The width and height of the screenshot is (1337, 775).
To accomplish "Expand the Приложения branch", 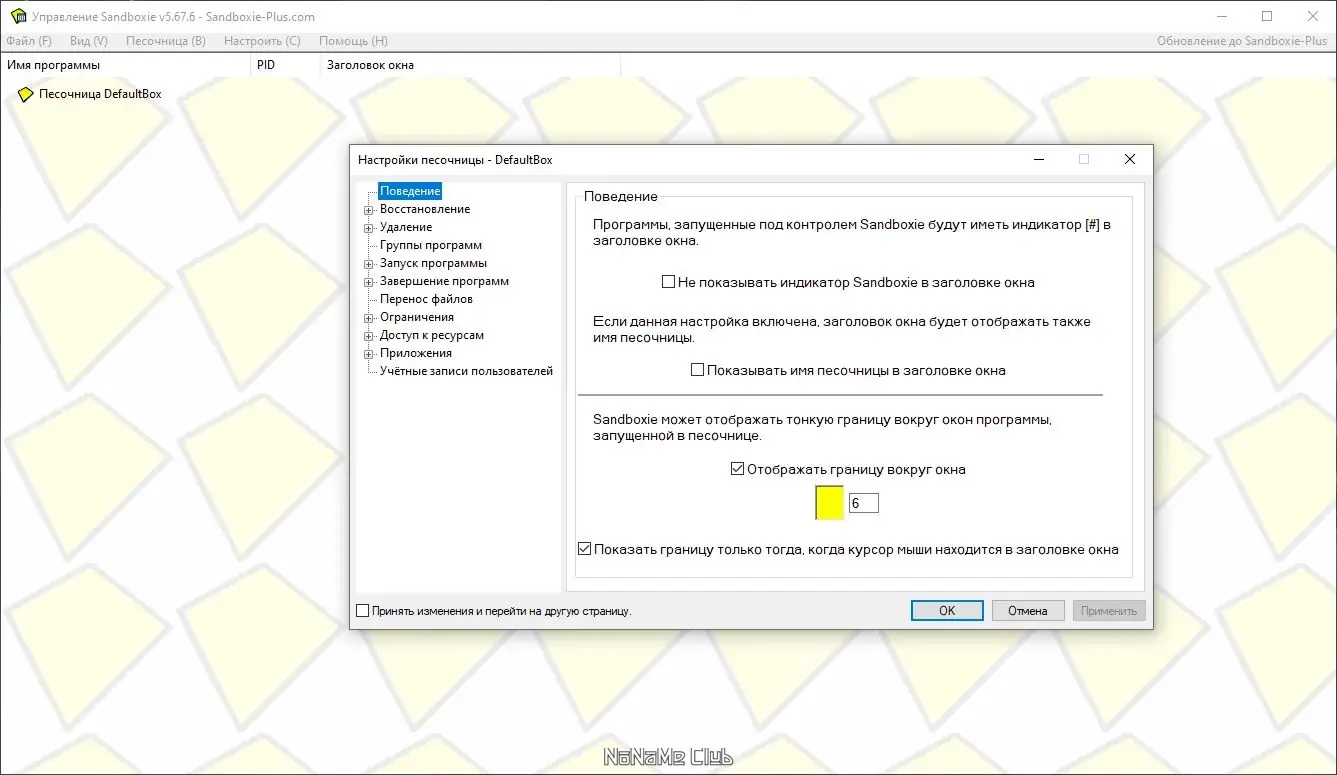I will (370, 353).
